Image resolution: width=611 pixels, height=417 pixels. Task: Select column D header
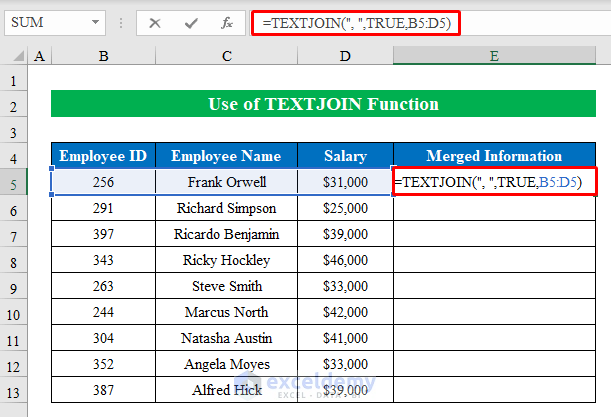pyautogui.click(x=346, y=57)
